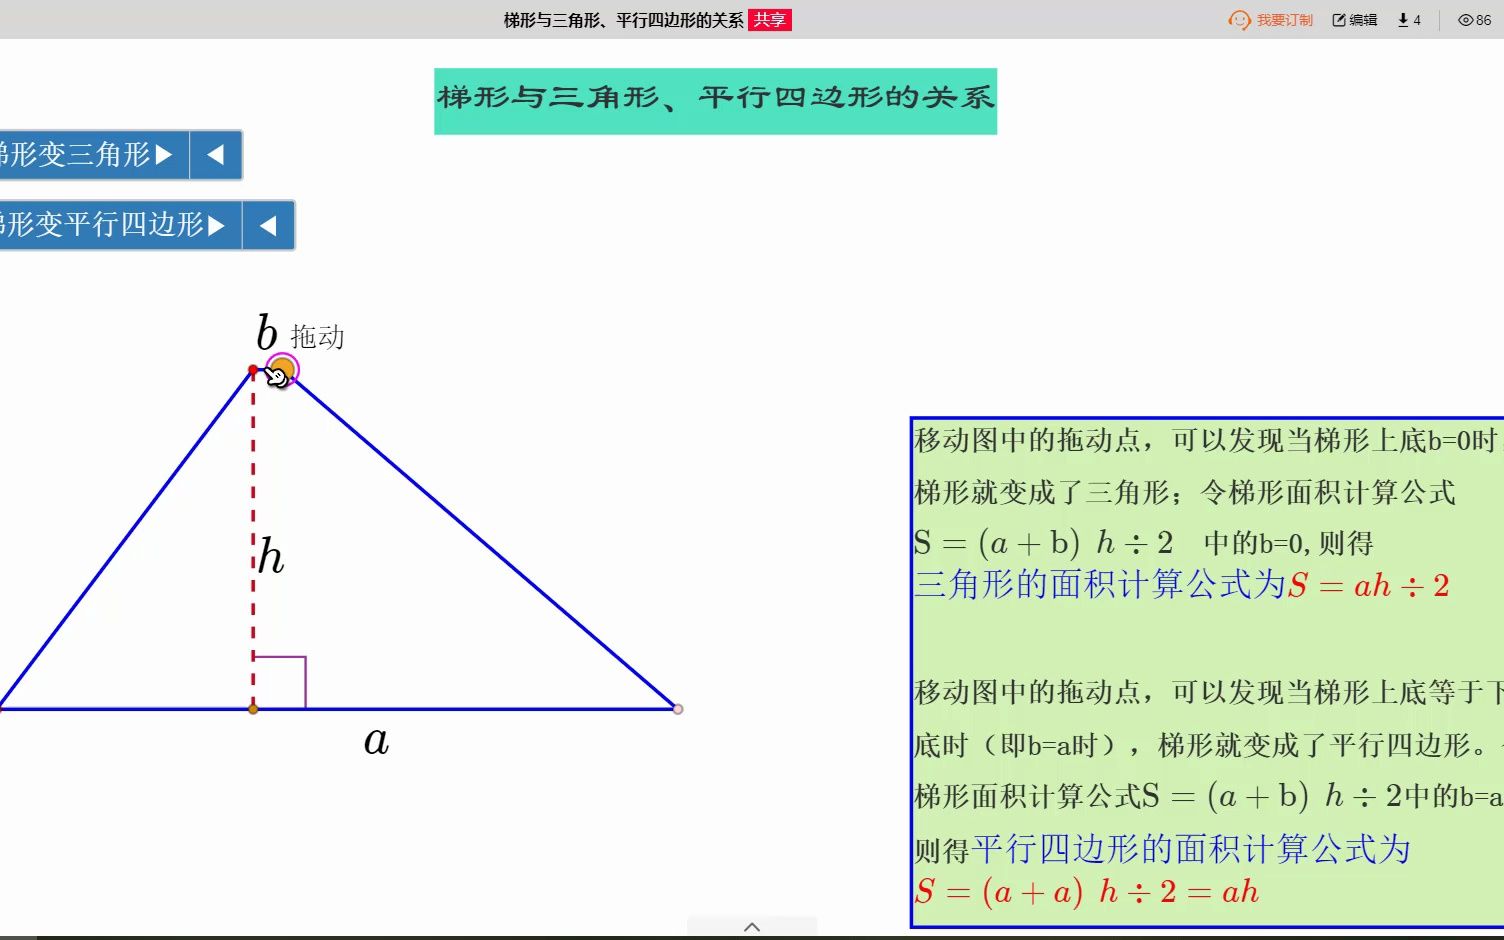1504x940 pixels.
Task: Click the pink right vertex of base a
Action: click(x=678, y=709)
